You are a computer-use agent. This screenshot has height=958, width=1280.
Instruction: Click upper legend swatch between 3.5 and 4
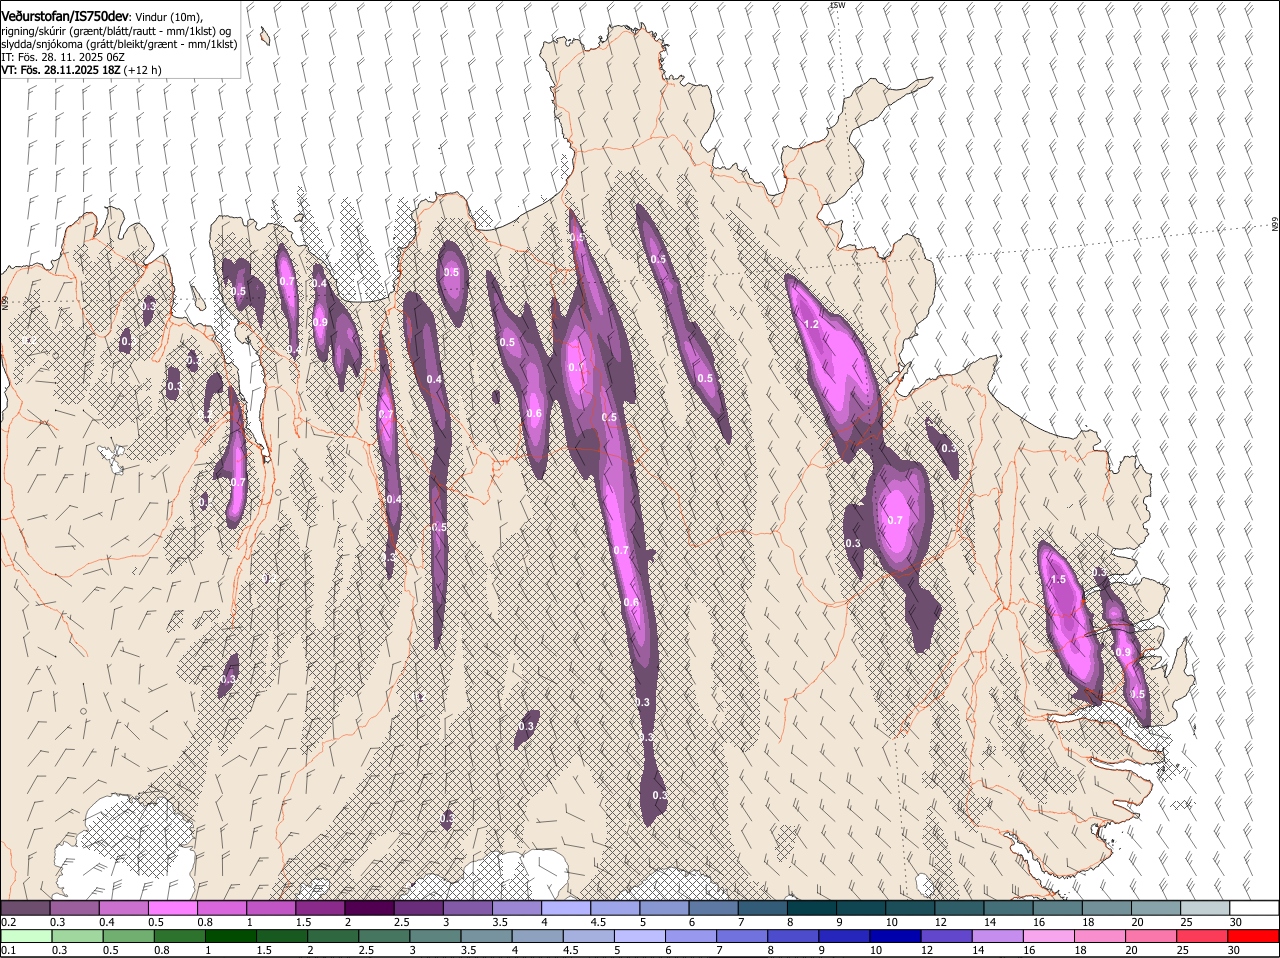[x=517, y=908]
